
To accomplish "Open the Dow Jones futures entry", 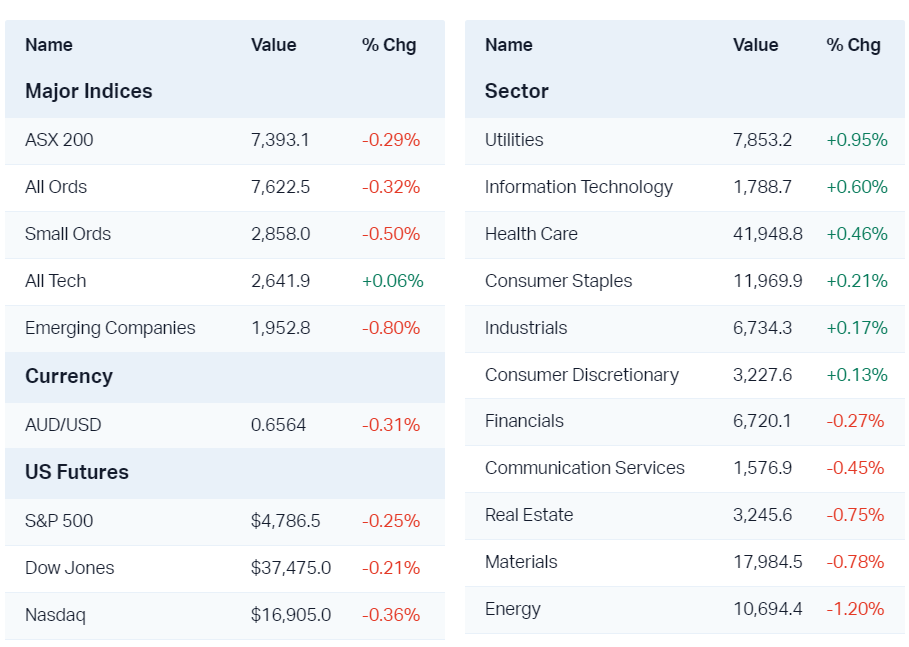I will (69, 568).
